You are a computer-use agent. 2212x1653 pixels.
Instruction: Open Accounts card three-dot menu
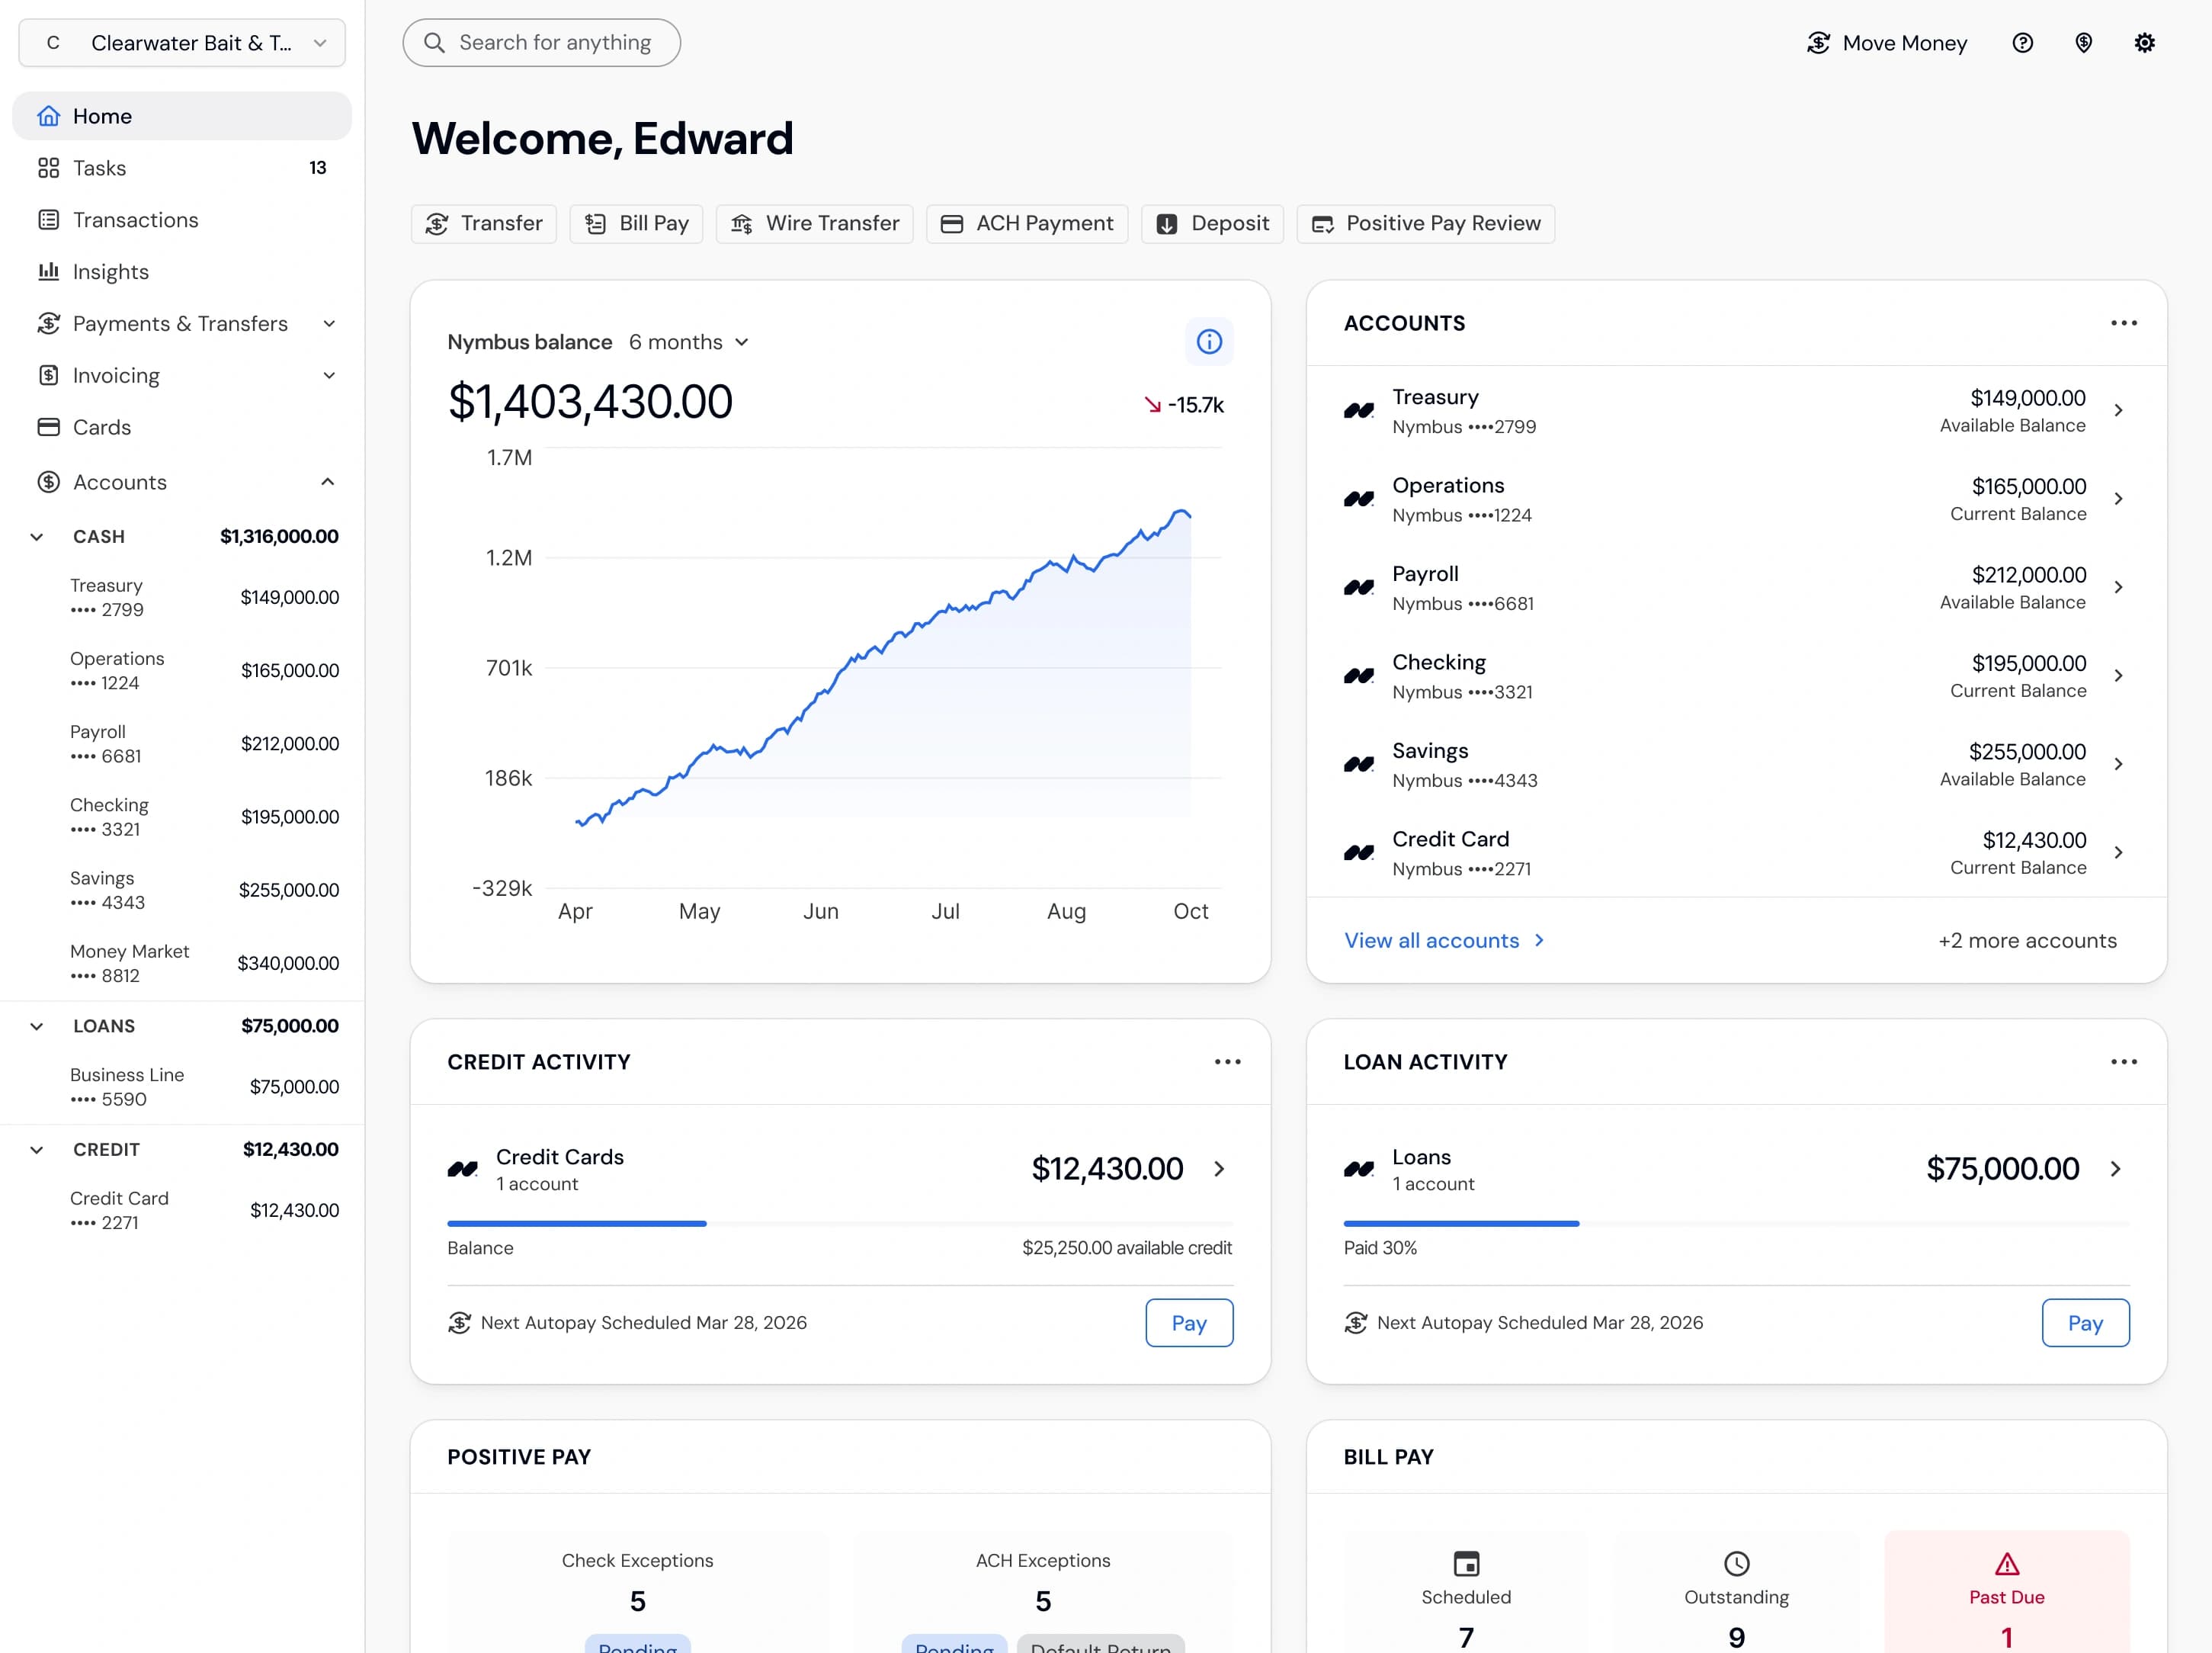click(2123, 323)
